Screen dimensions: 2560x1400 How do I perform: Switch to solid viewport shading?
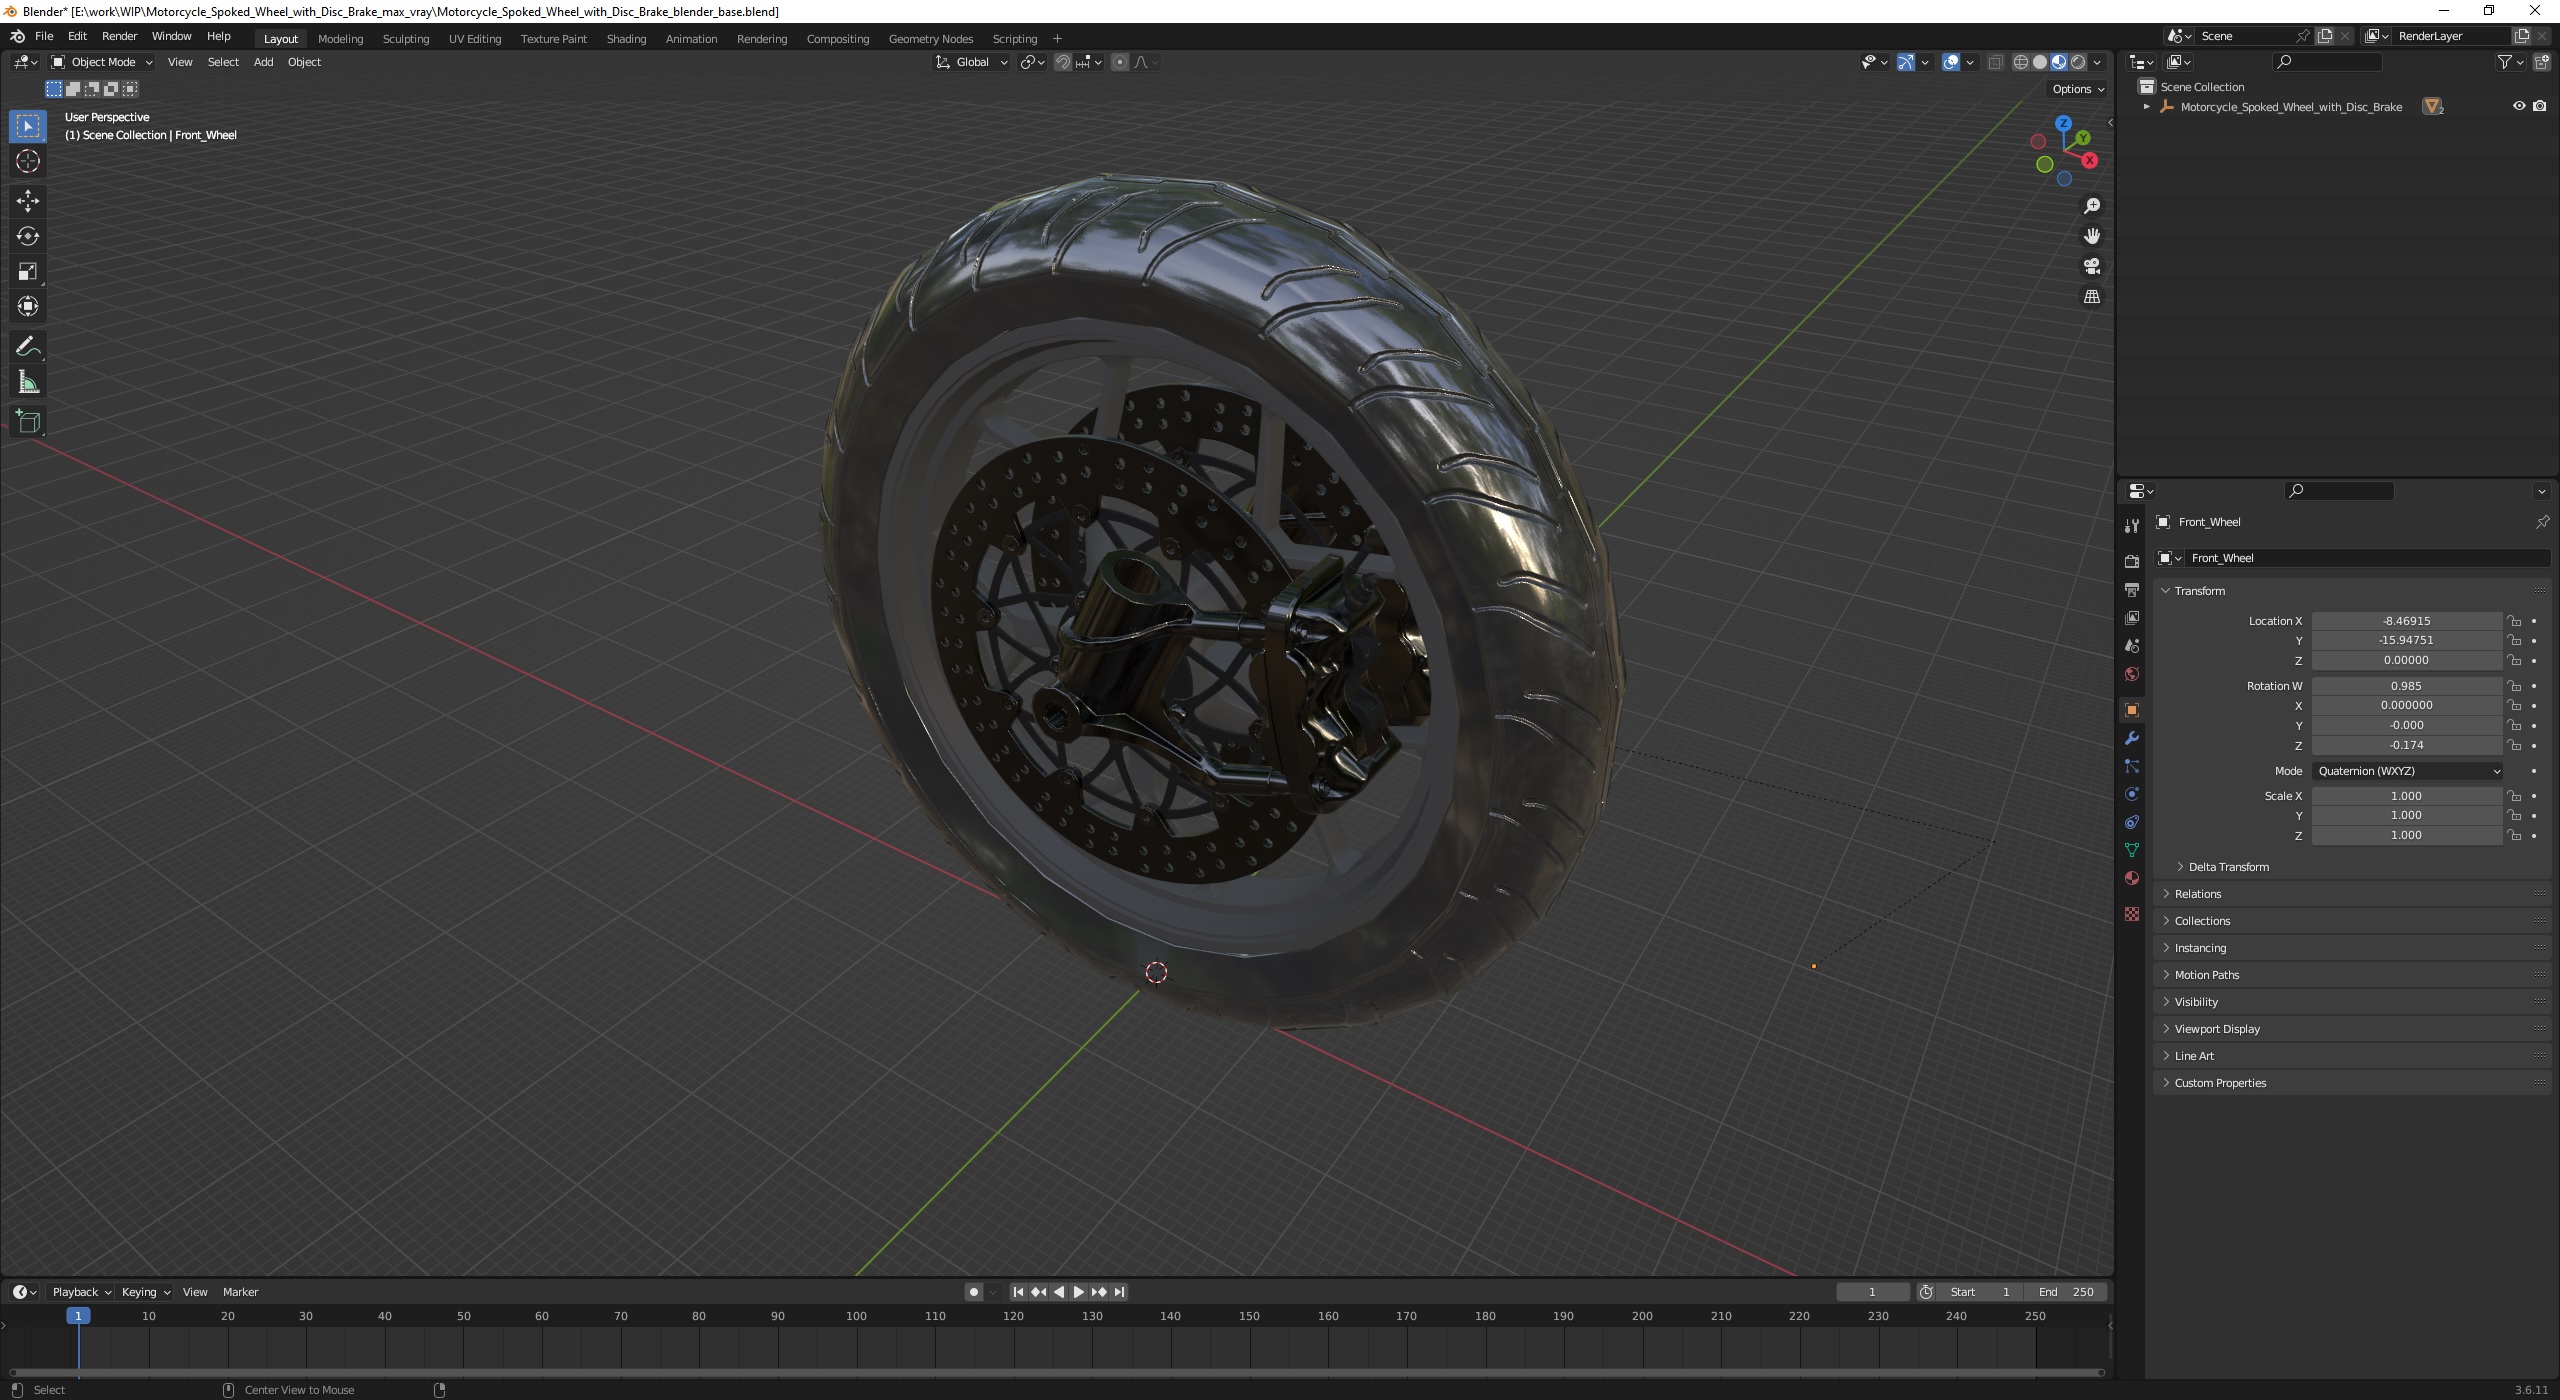click(x=2039, y=62)
